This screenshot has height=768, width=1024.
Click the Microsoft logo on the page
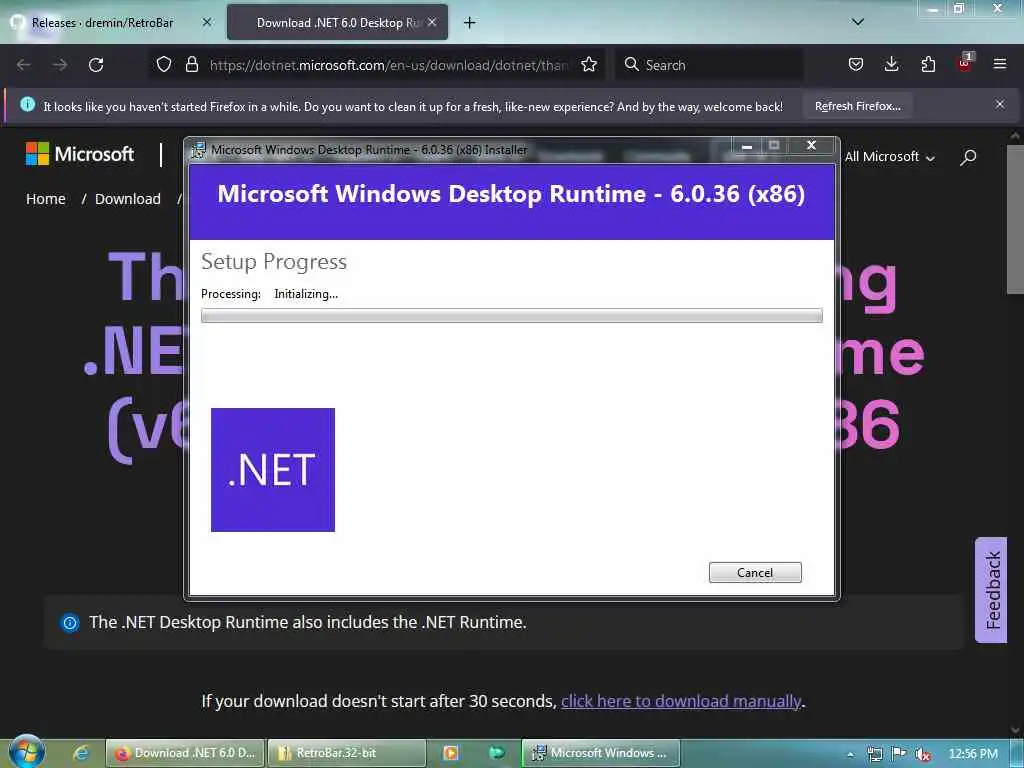[80, 154]
